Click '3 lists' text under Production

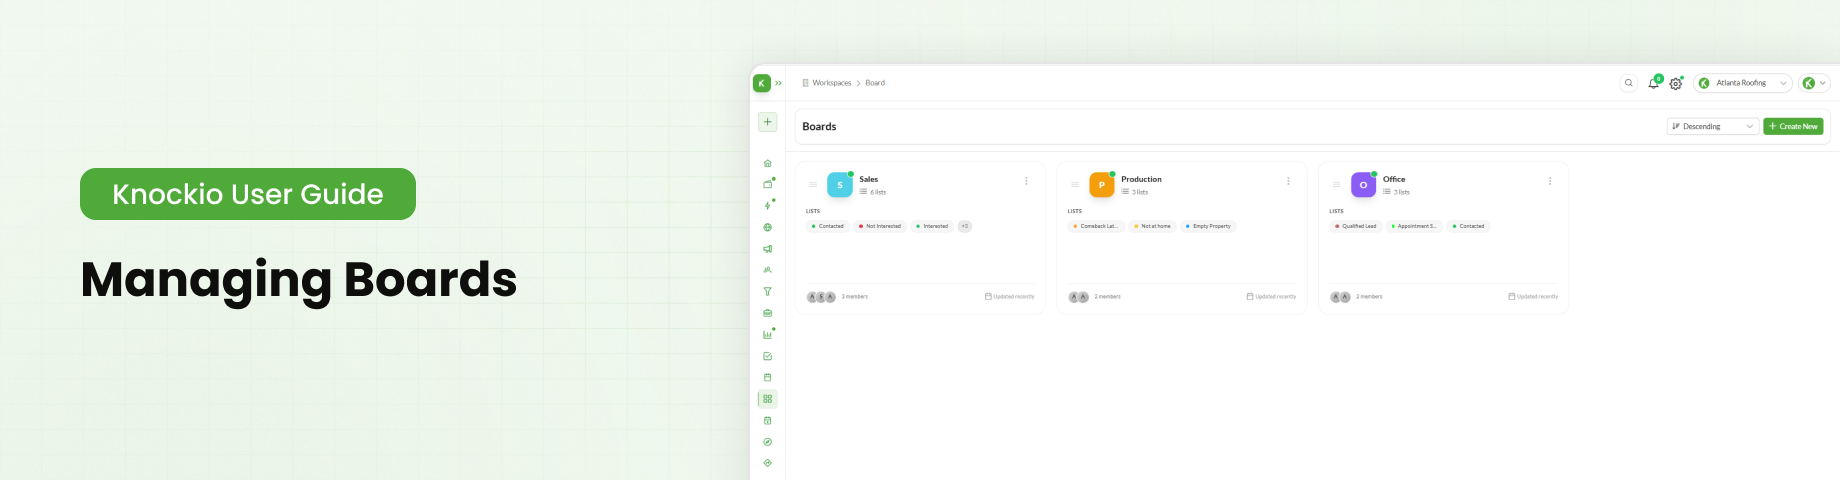[x=1140, y=192]
